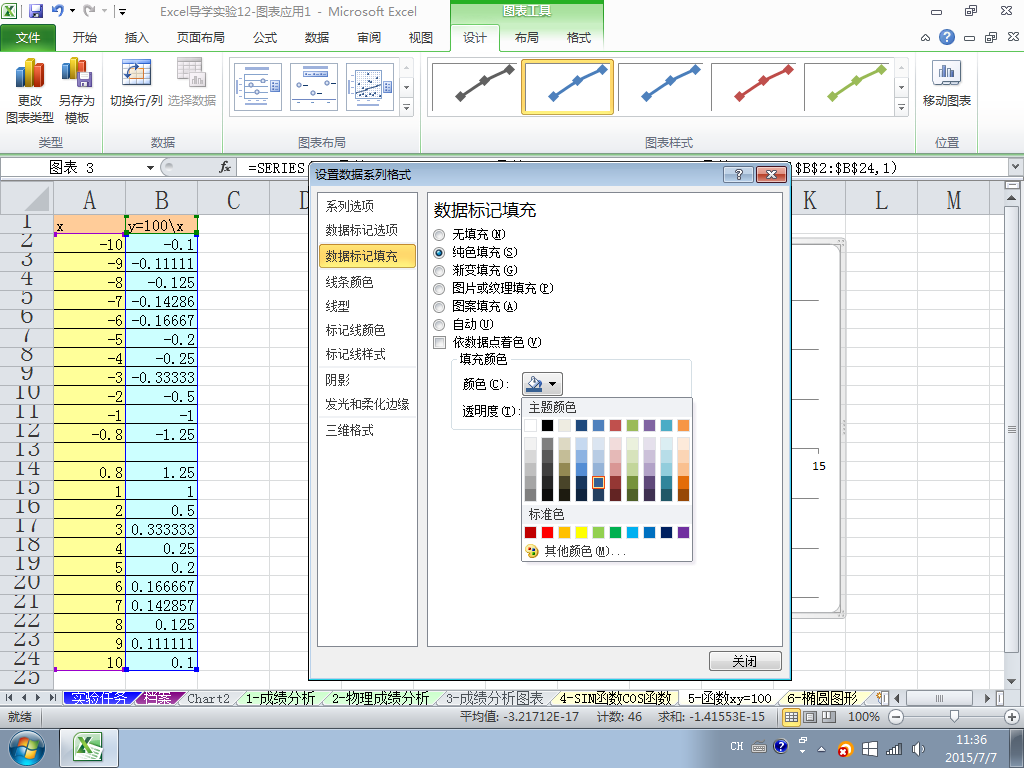This screenshot has height=768, width=1024.
Task: Switch to sheet tab 4-SIN函数COS函数
Action: [615, 698]
